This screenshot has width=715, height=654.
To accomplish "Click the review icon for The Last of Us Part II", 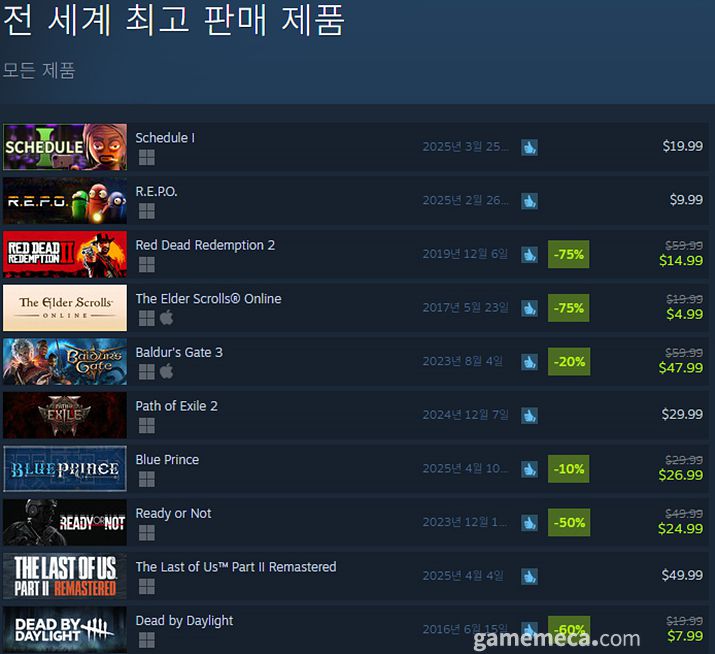I will click(529, 576).
